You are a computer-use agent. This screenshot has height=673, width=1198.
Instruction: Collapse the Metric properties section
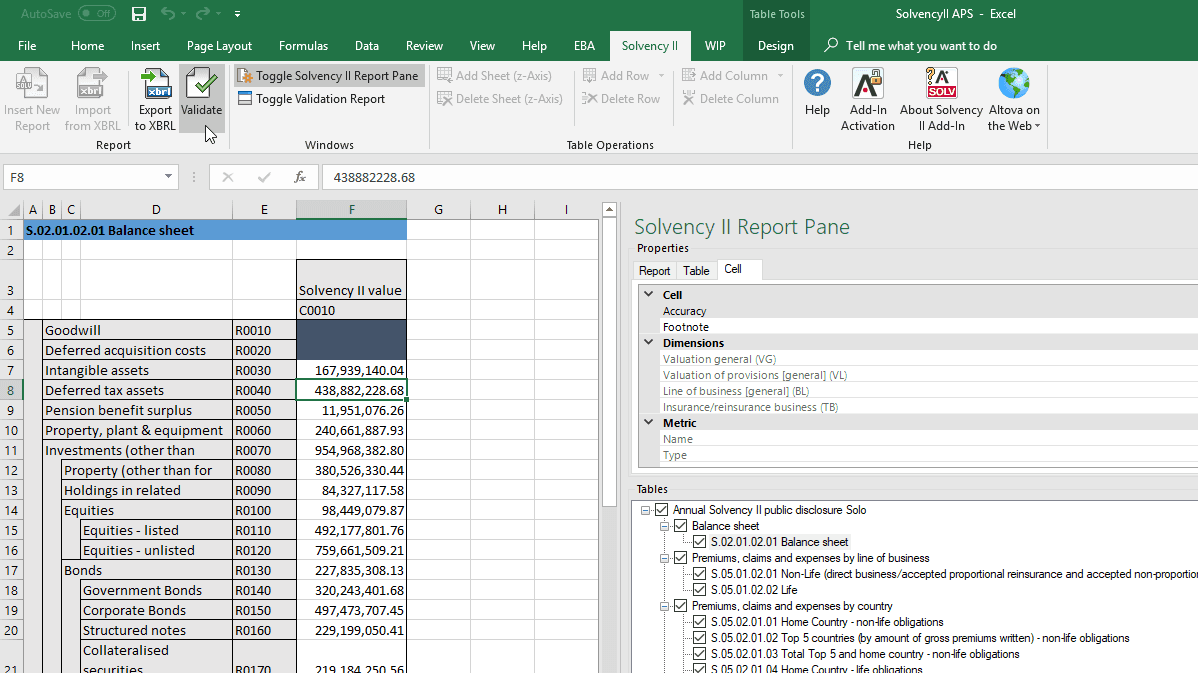(649, 422)
